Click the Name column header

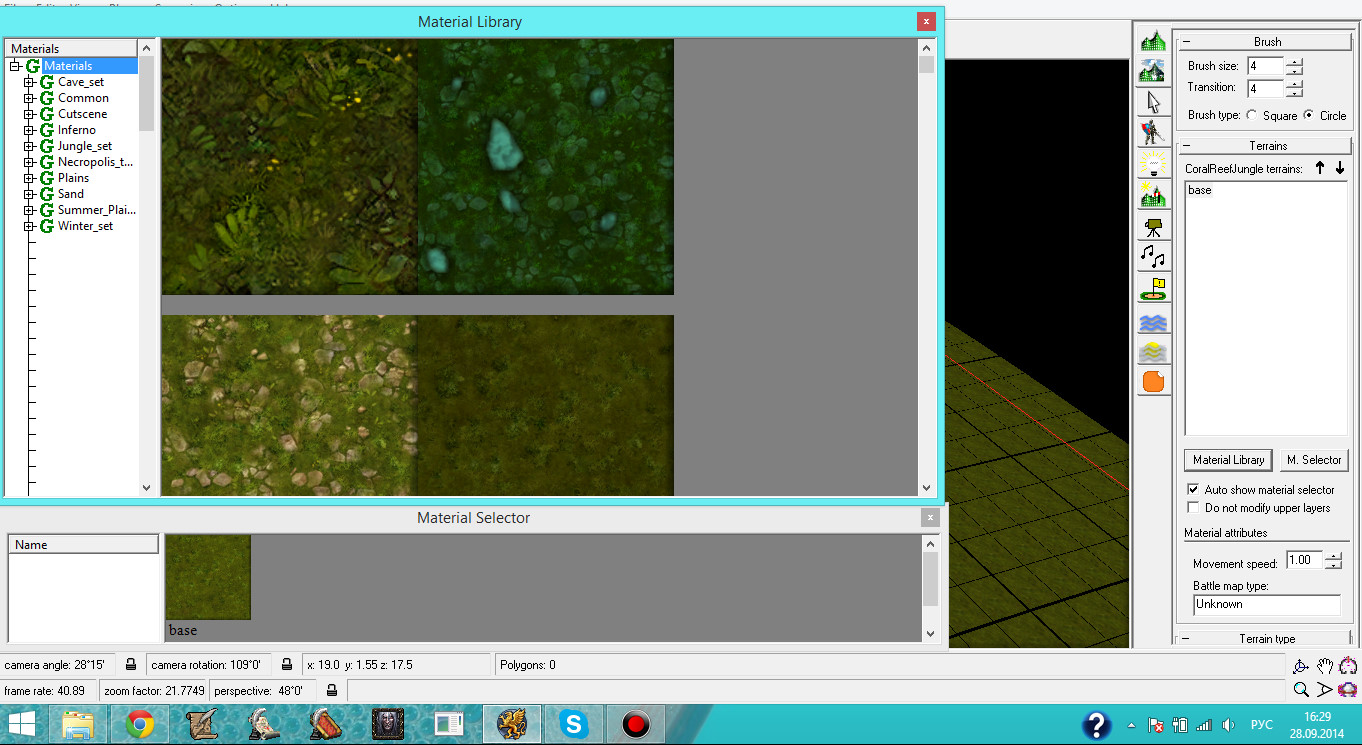pyautogui.click(x=84, y=545)
